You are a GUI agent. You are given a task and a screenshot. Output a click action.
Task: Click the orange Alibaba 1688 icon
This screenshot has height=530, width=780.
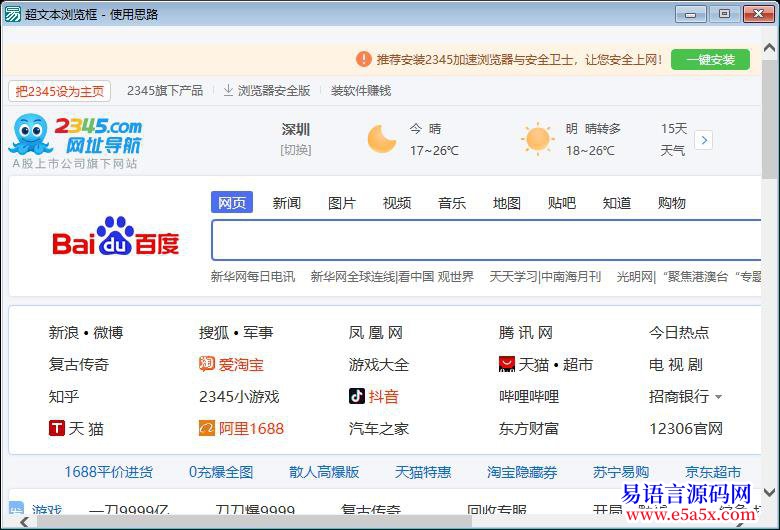(x=207, y=428)
